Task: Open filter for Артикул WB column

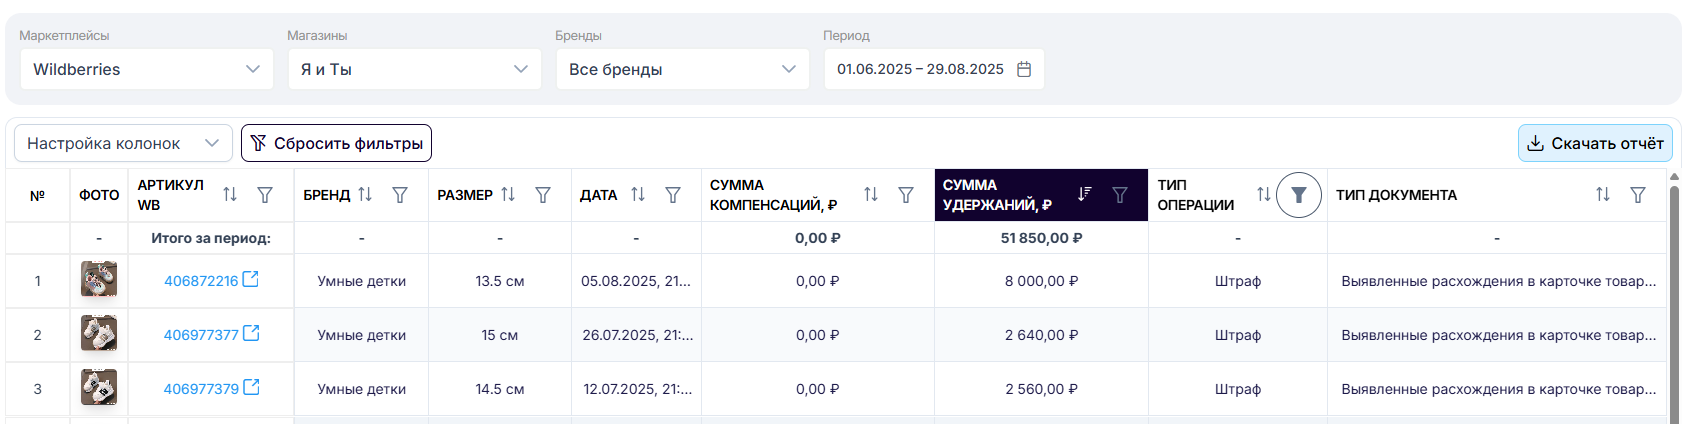Action: [x=265, y=195]
